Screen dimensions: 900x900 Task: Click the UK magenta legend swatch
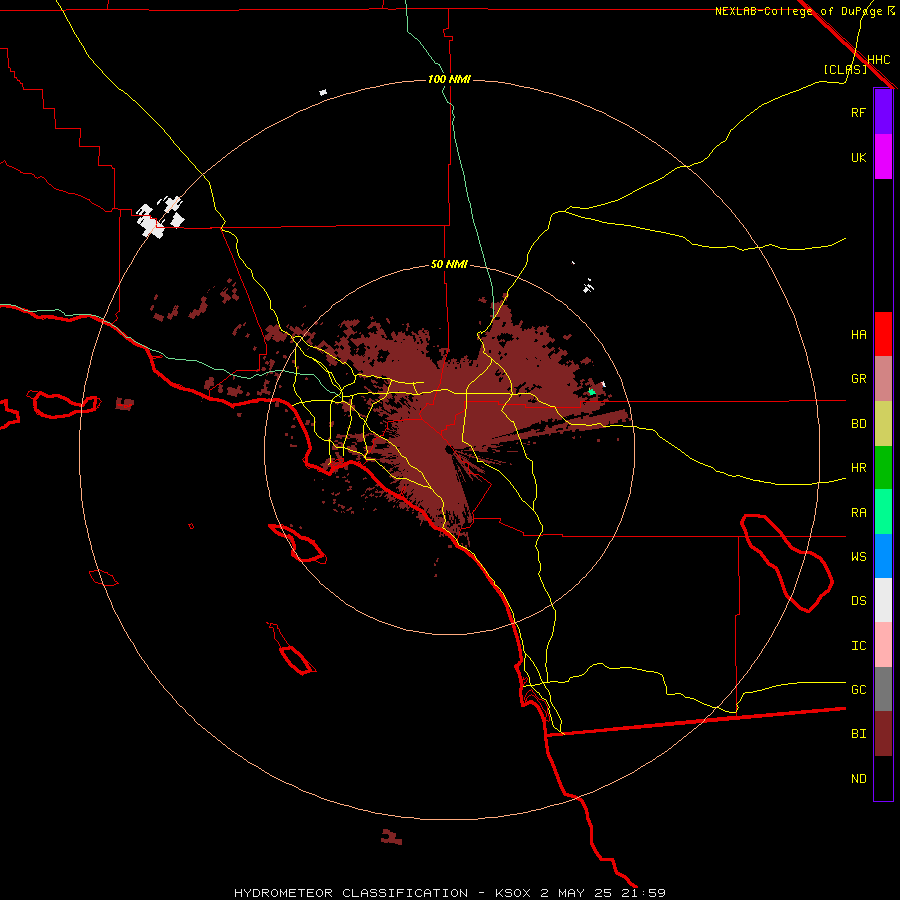pos(883,157)
